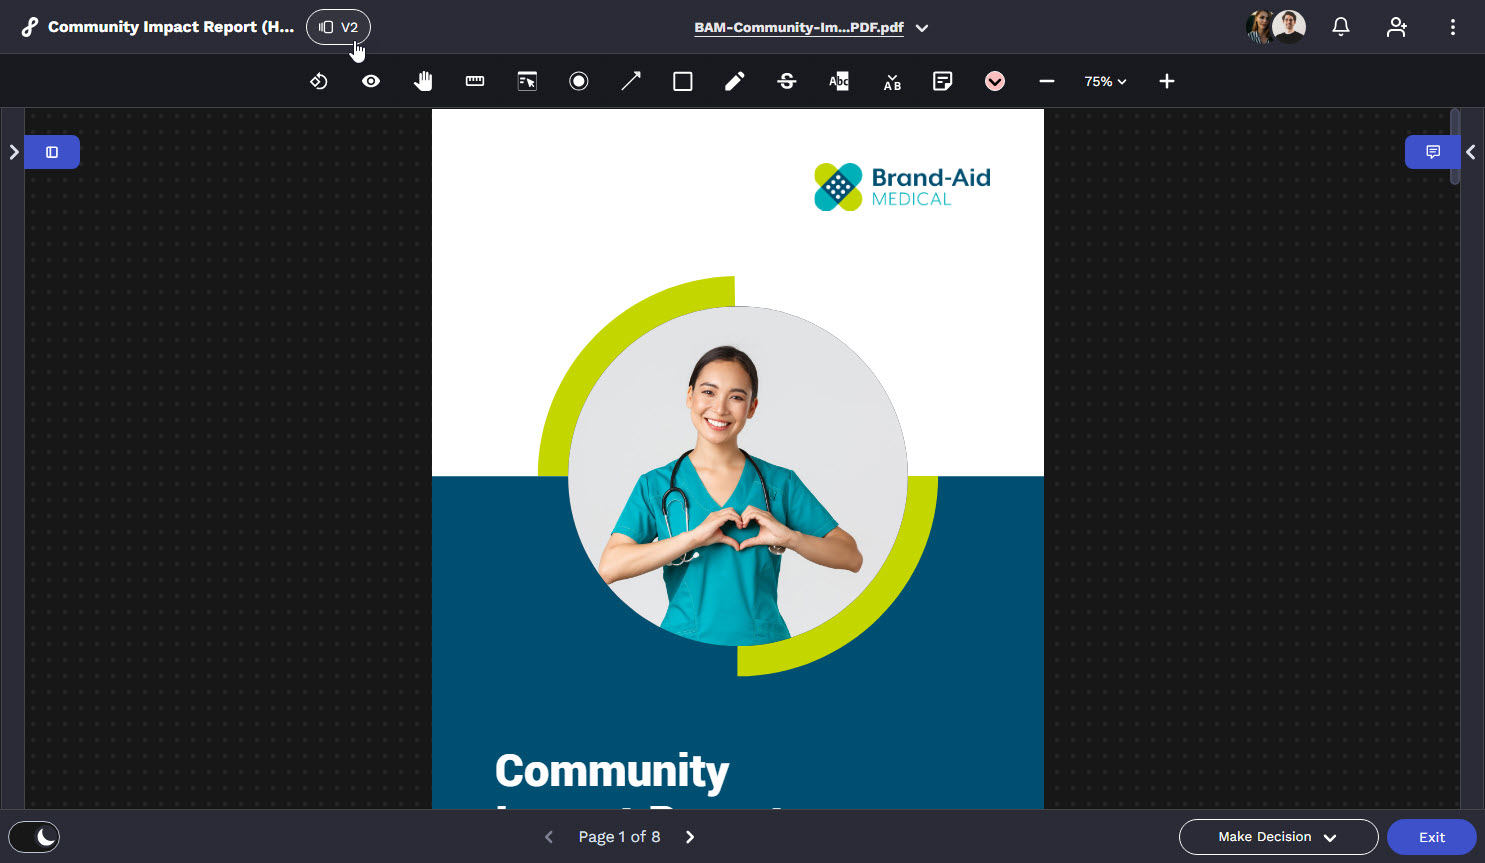Click the pink chevron down circle icon
Viewport: 1485px width, 863px height.
995,81
